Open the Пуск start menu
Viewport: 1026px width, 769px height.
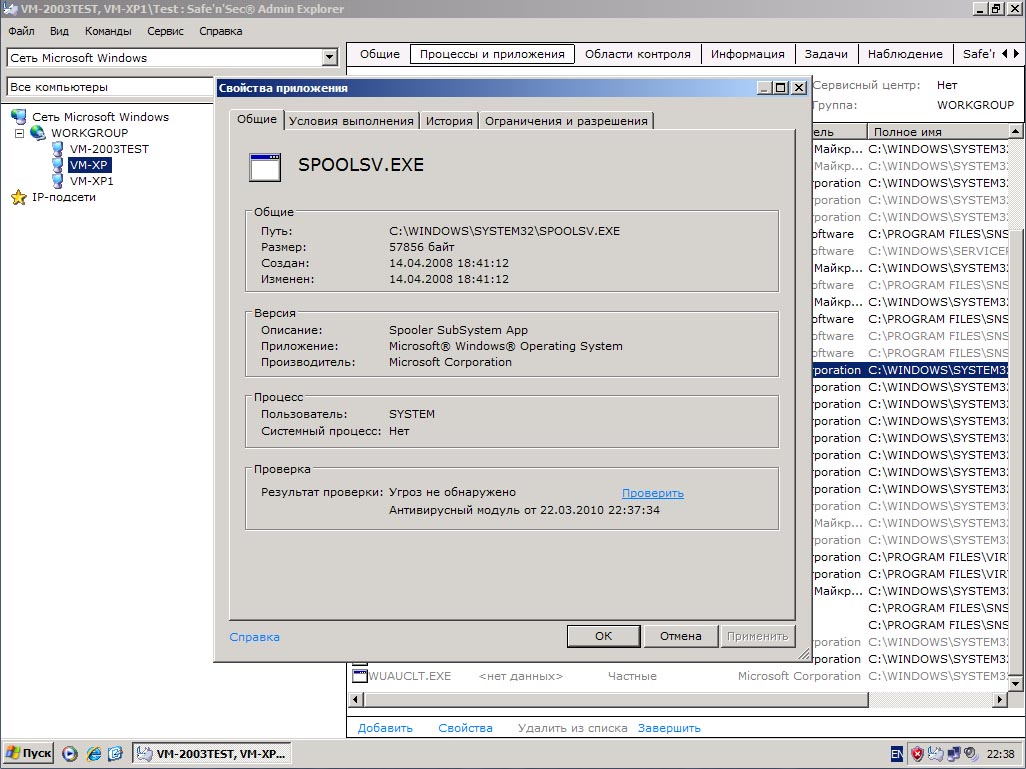pyautogui.click(x=29, y=753)
